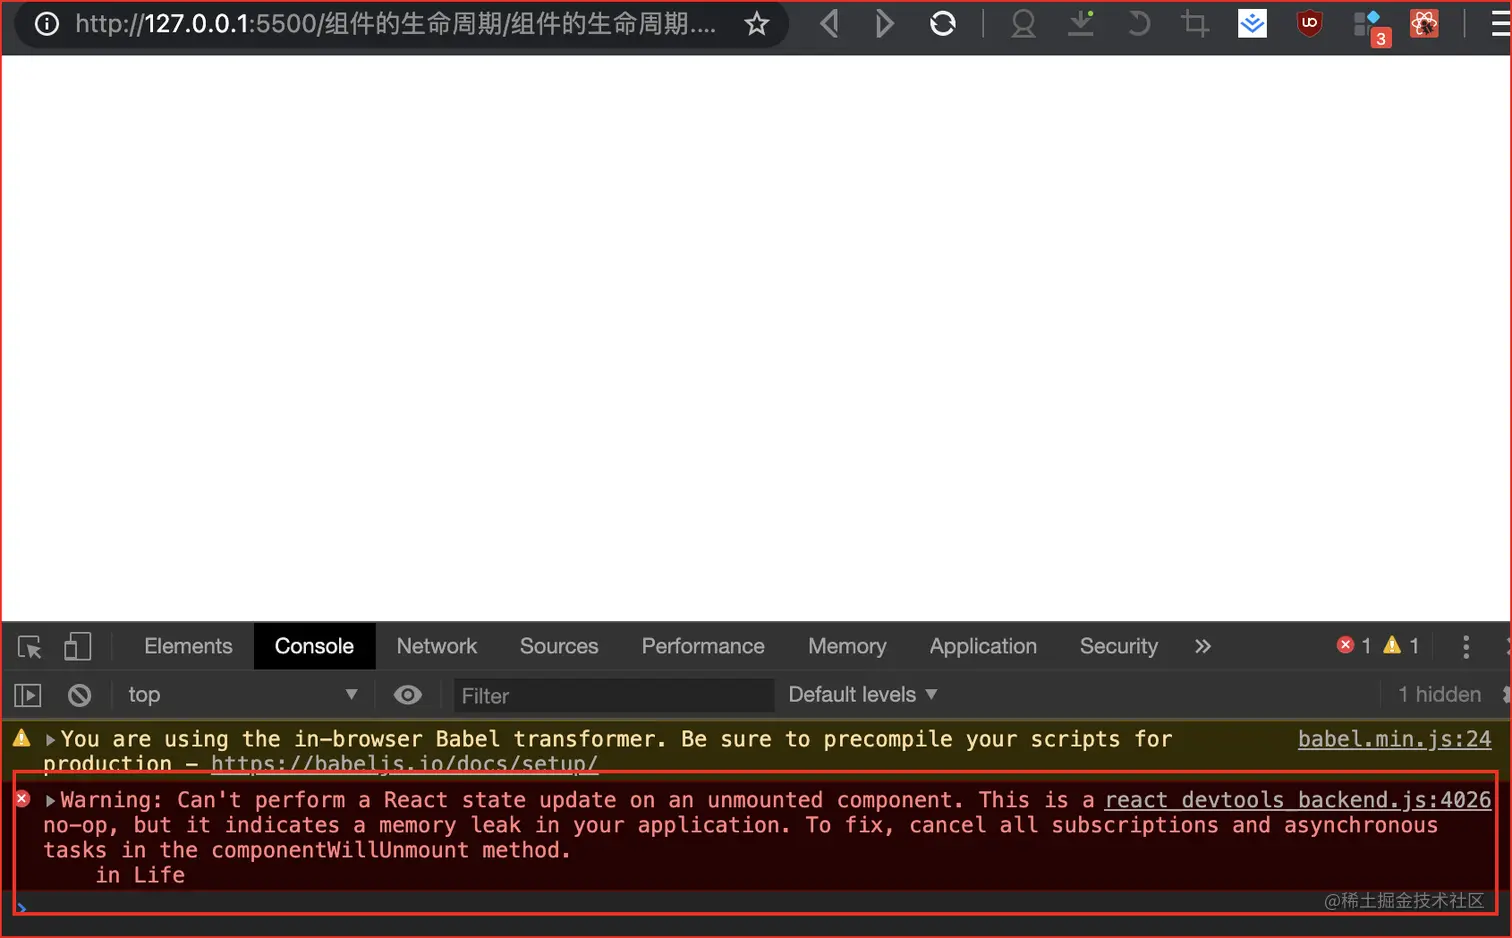
Task: Clear the console
Action: (79, 695)
